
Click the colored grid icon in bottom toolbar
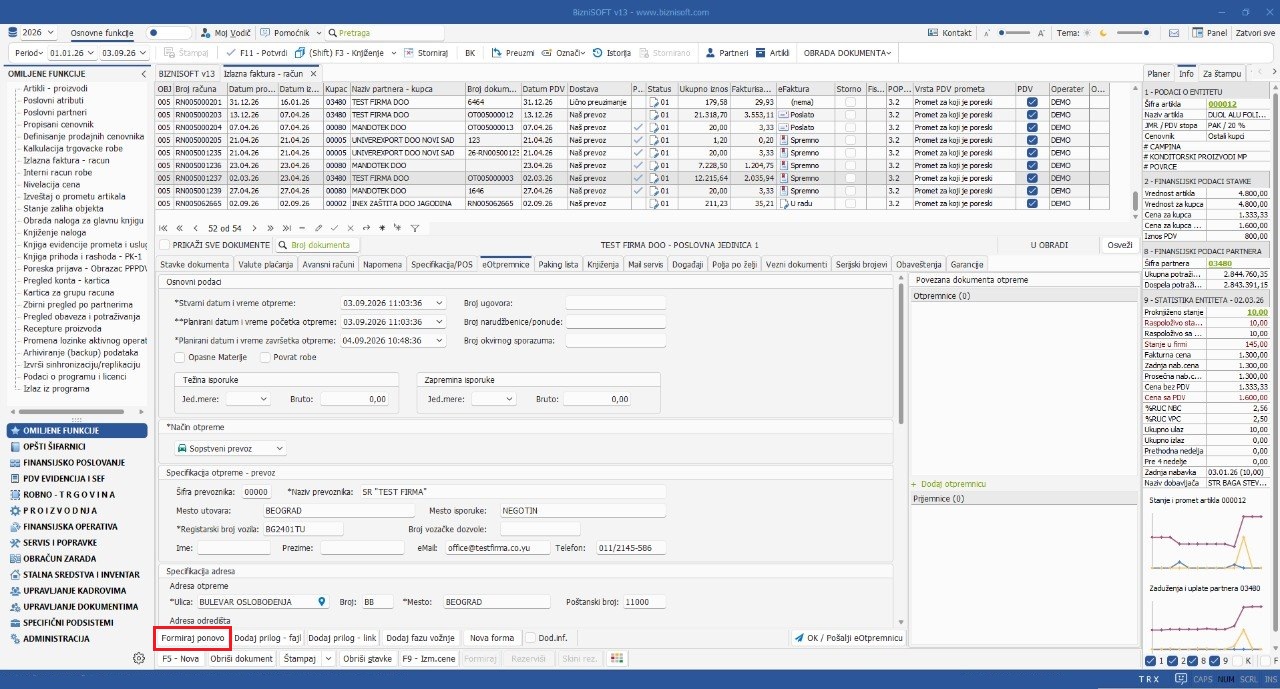(x=617, y=659)
